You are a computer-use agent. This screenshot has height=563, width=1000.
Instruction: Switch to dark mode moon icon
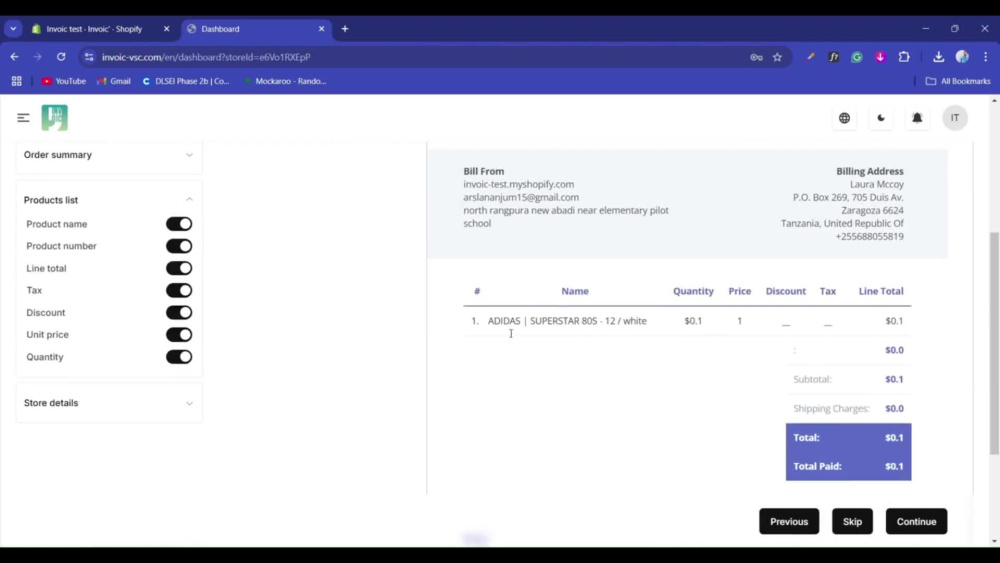[x=881, y=118]
